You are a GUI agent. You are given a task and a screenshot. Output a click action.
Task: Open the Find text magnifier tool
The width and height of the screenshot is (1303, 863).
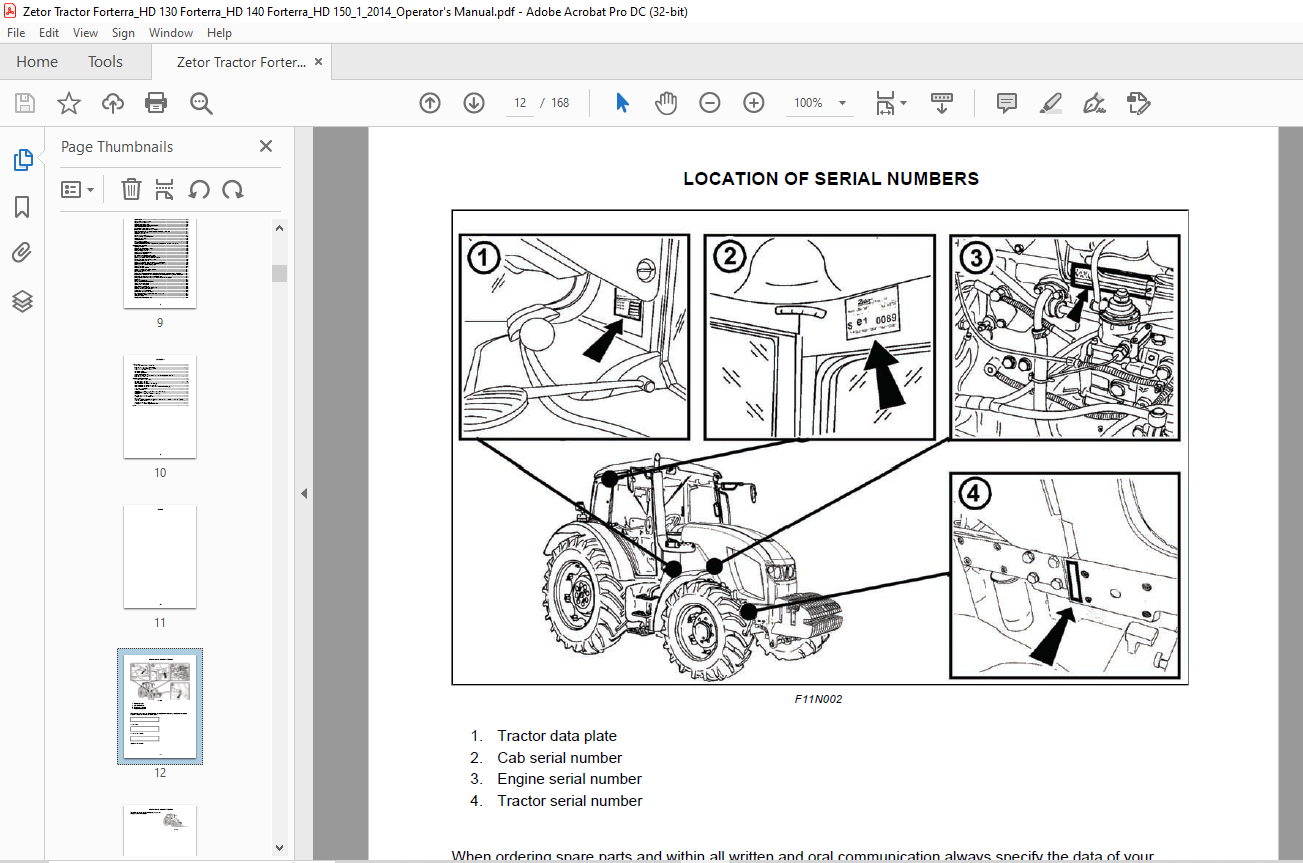pyautogui.click(x=201, y=103)
